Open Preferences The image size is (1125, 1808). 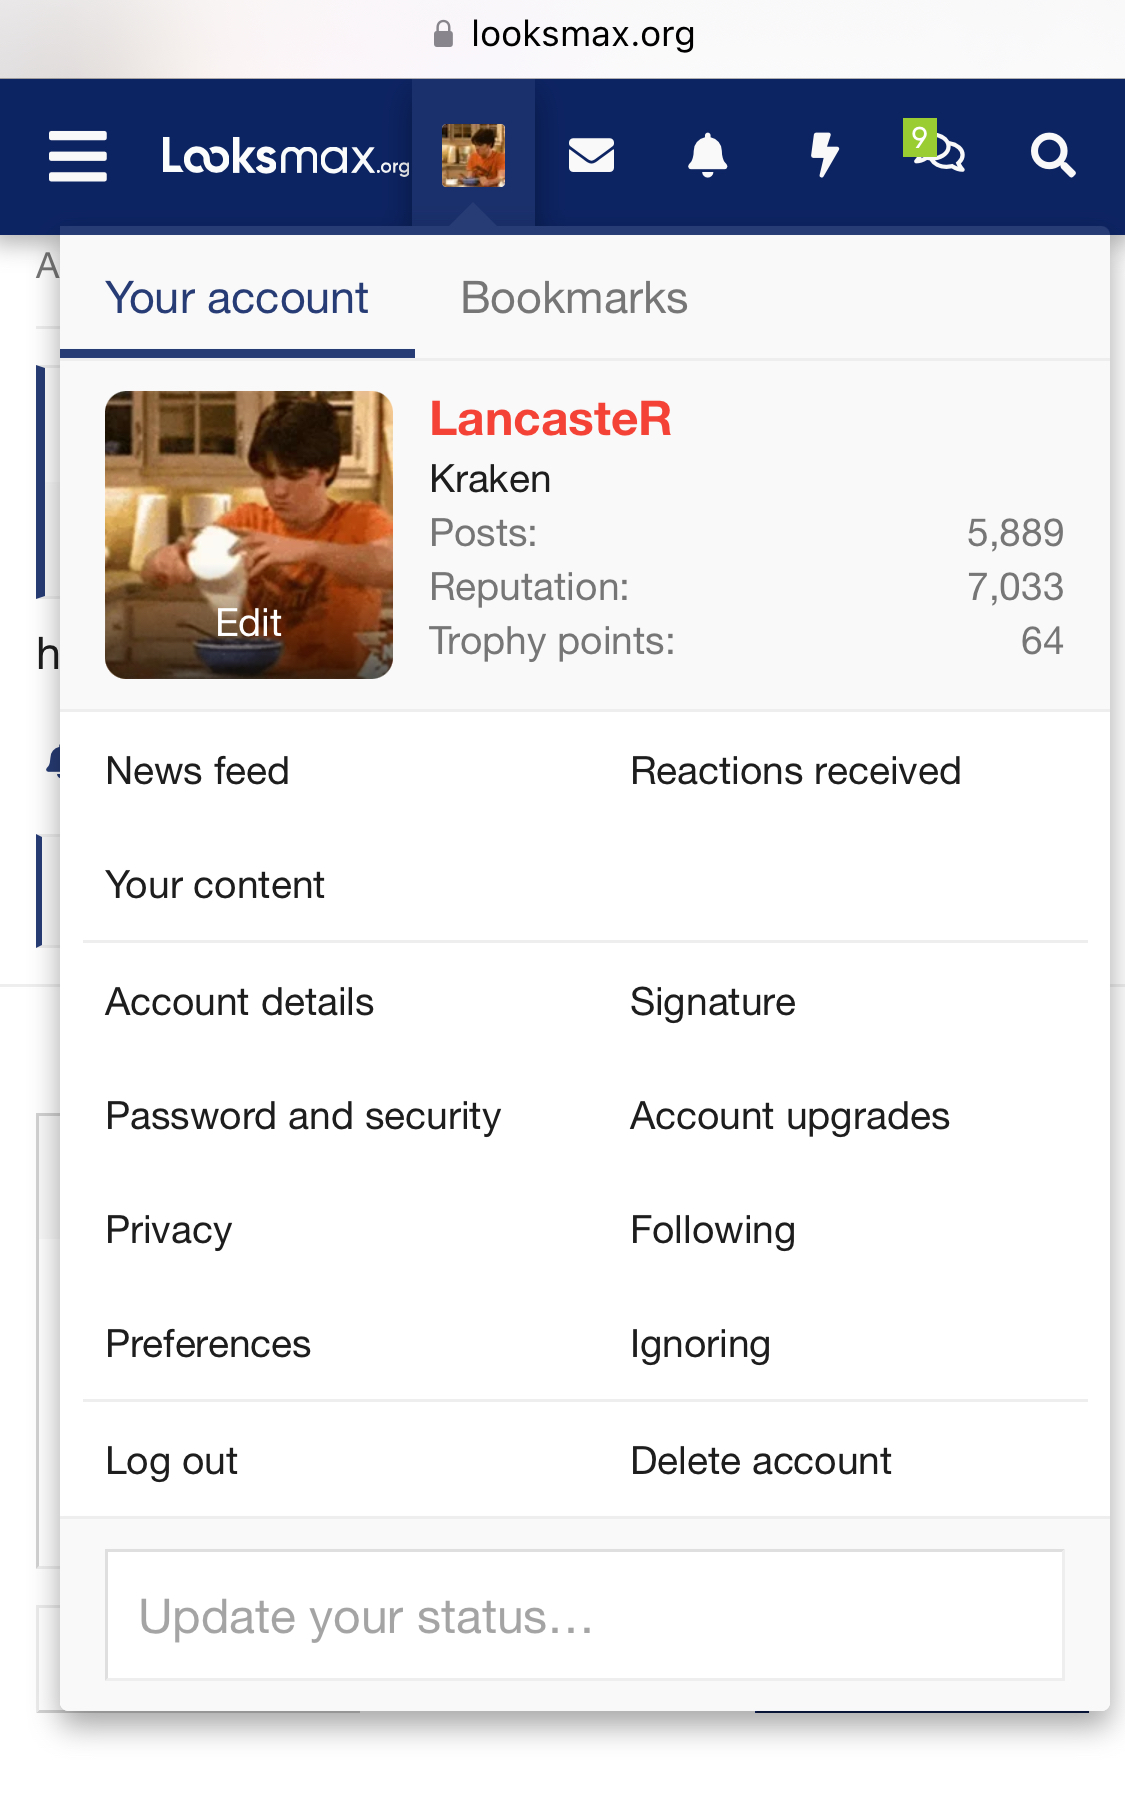pyautogui.click(x=208, y=1344)
